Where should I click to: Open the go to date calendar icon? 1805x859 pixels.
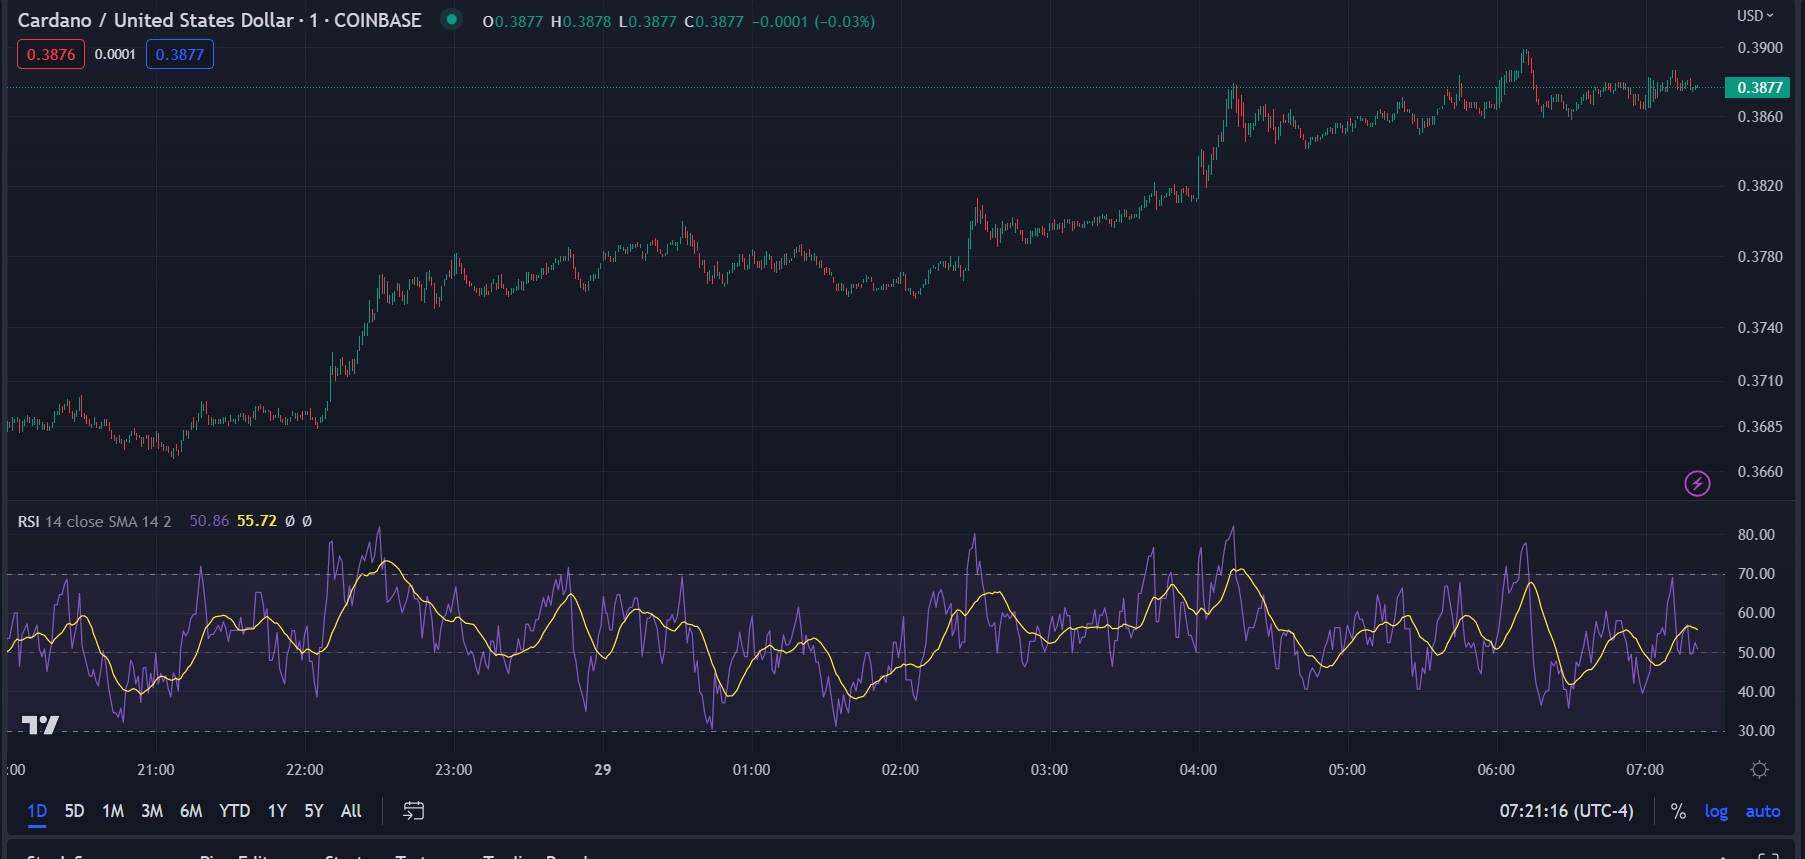[x=413, y=811]
